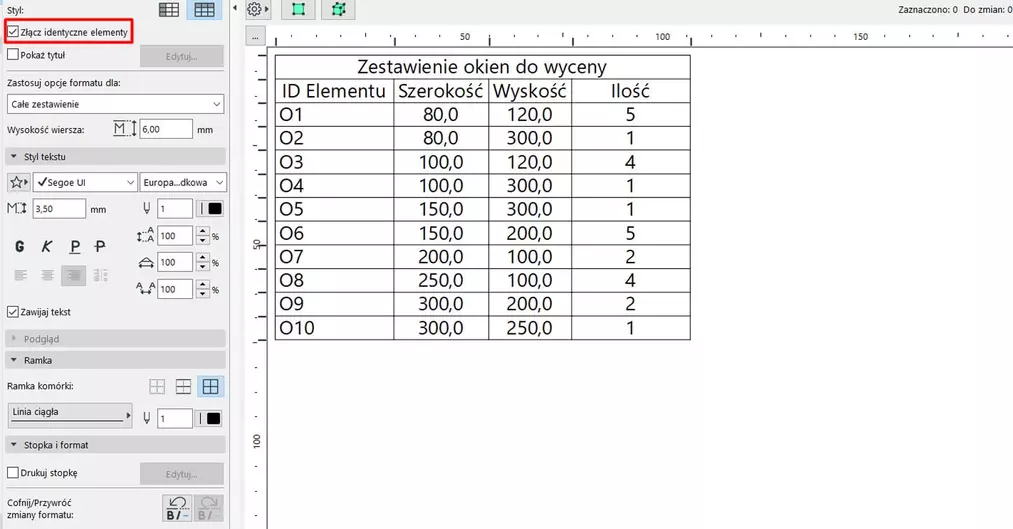
Task: Apply italic formatting with the K button
Action: click(x=47, y=246)
